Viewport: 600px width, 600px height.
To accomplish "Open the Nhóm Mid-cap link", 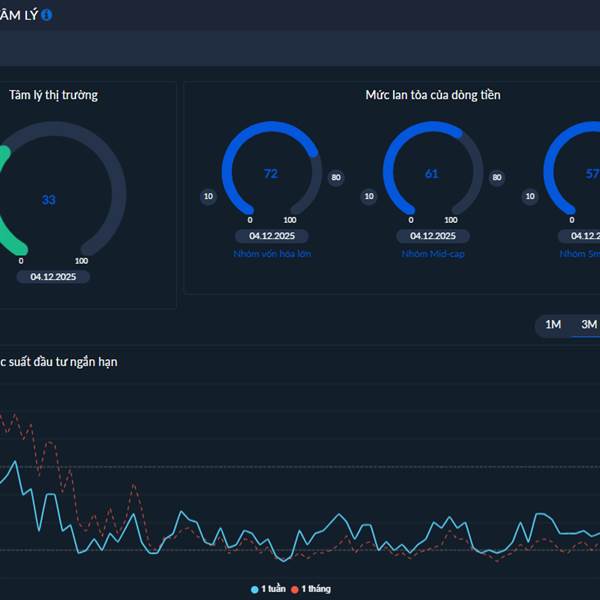I will (x=433, y=254).
